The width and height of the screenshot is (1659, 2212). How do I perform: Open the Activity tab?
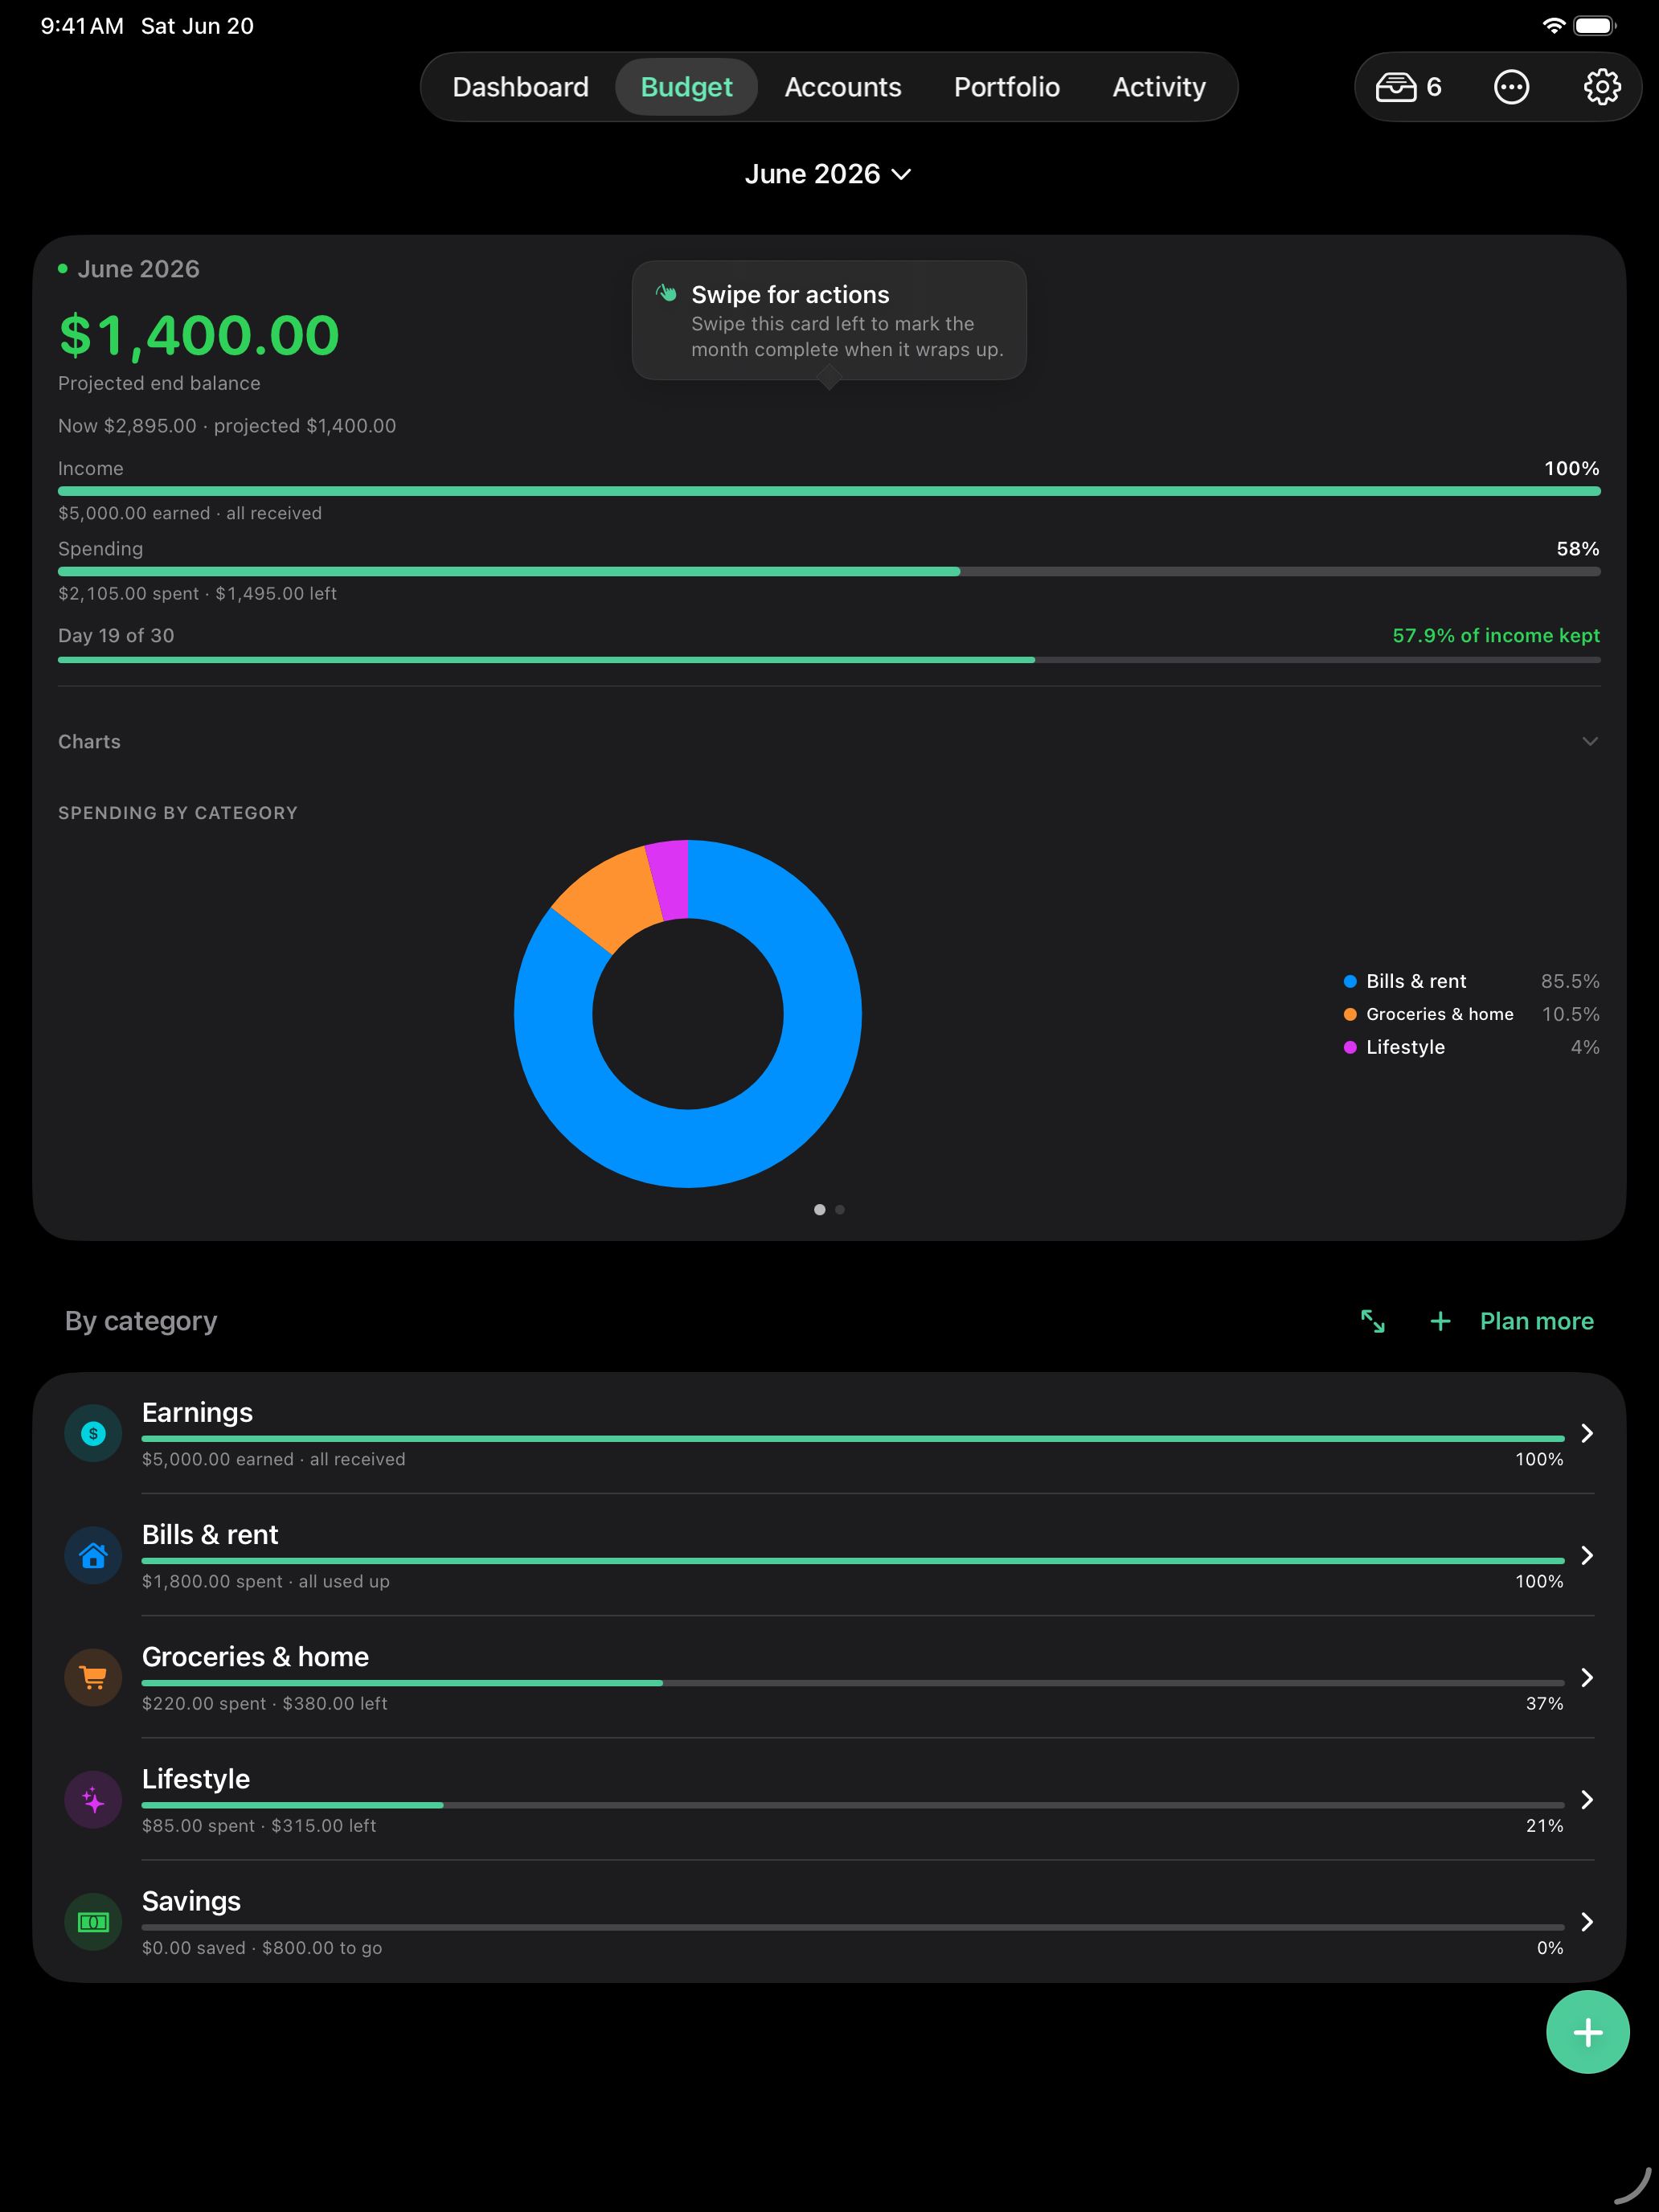pos(1158,87)
